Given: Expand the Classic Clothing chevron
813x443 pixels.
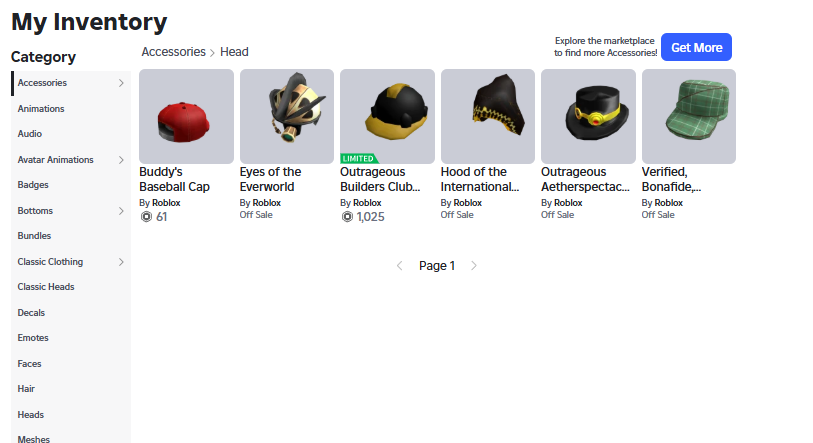Looking at the screenshot, I should pyautogui.click(x=121, y=262).
